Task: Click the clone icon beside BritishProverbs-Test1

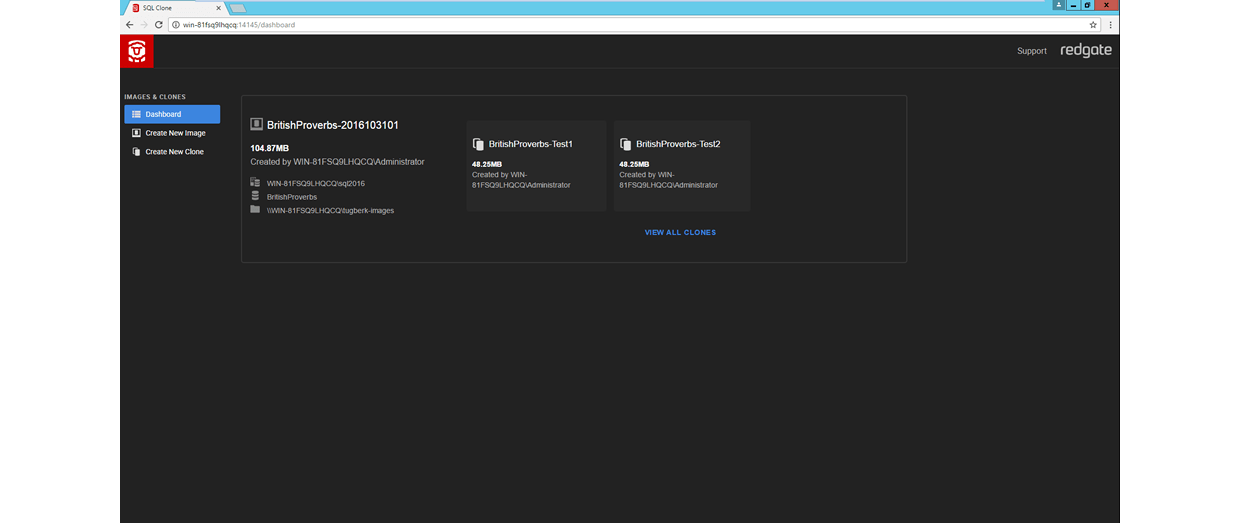Action: click(478, 144)
